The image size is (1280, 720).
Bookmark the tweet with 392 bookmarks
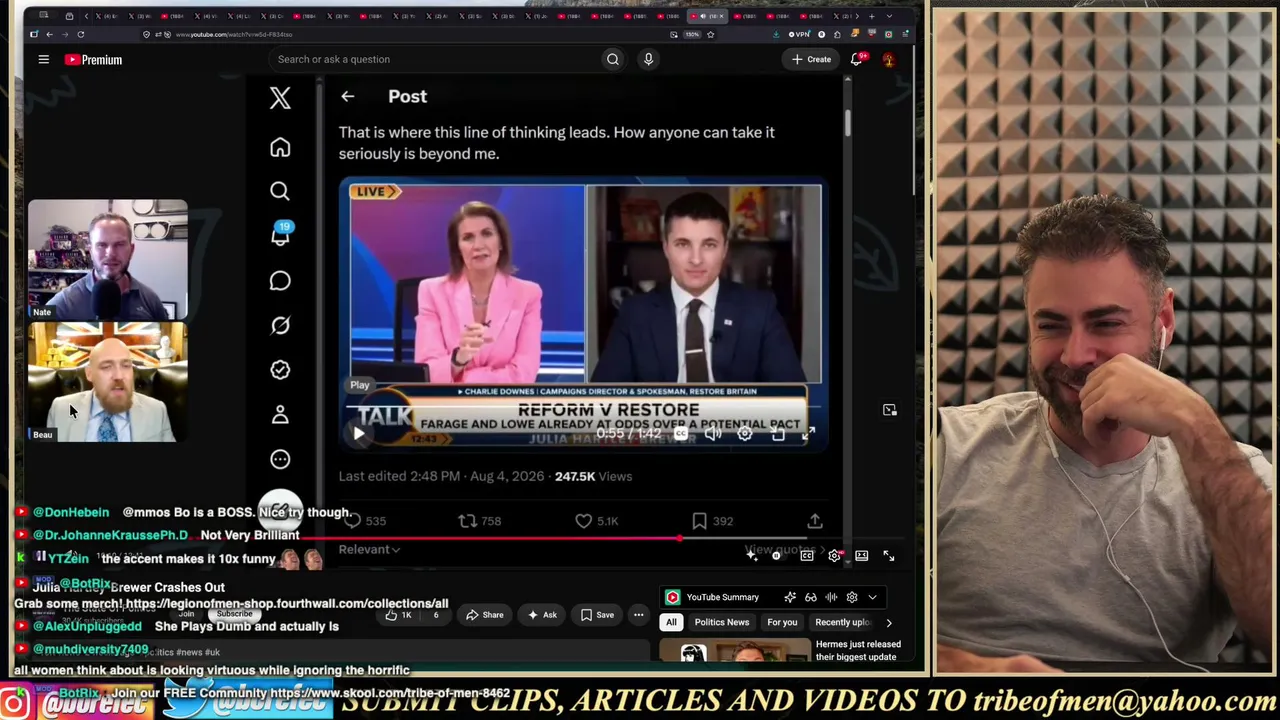[x=712, y=521]
